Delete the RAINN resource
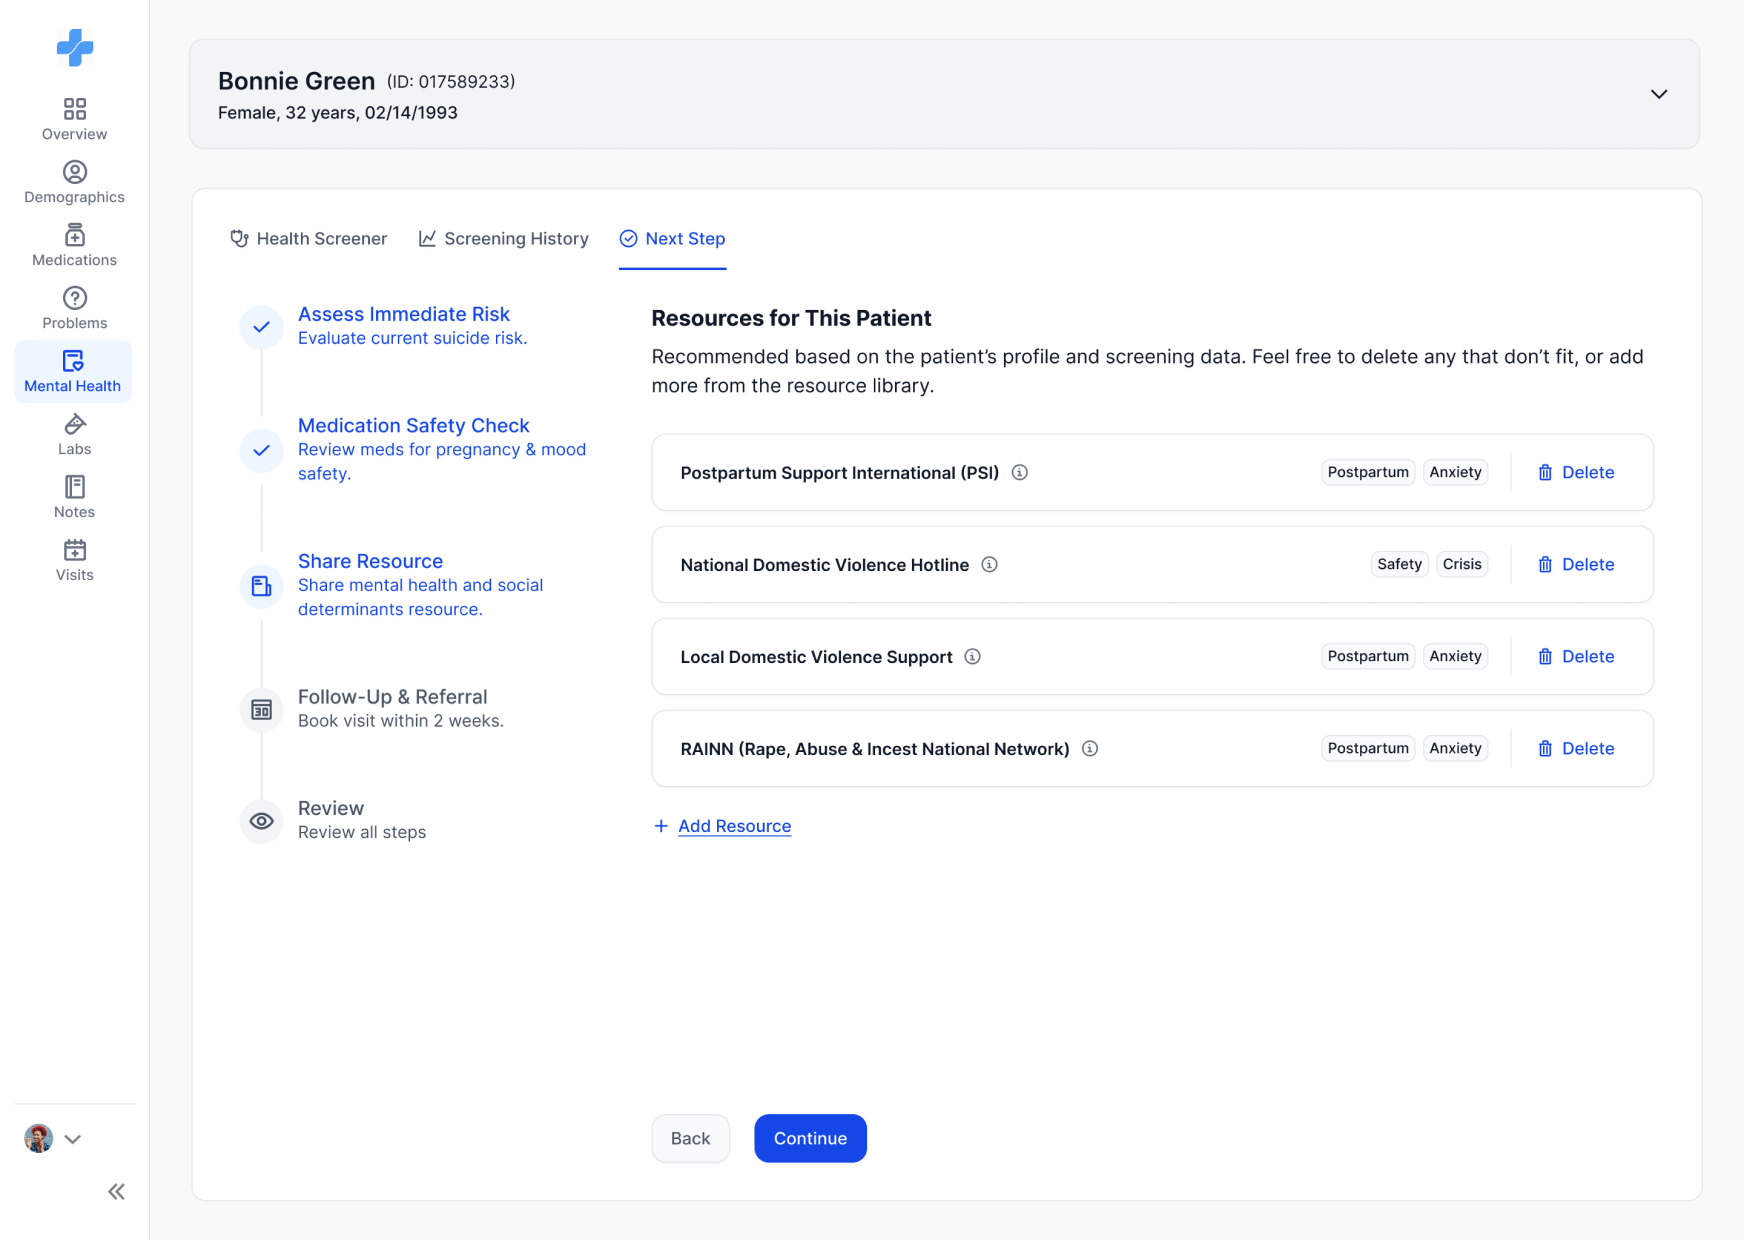The height and width of the screenshot is (1240, 1744). coord(1576,748)
